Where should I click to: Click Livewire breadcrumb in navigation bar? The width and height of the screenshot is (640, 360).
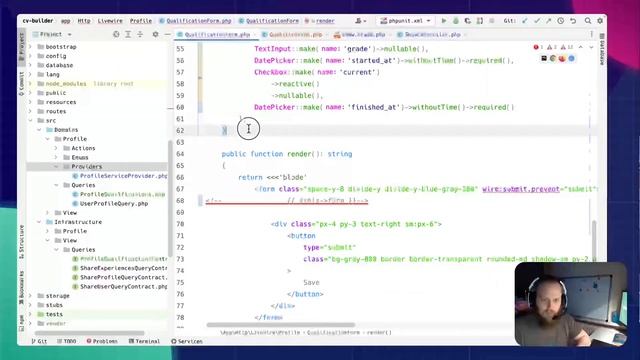[x=110, y=21]
